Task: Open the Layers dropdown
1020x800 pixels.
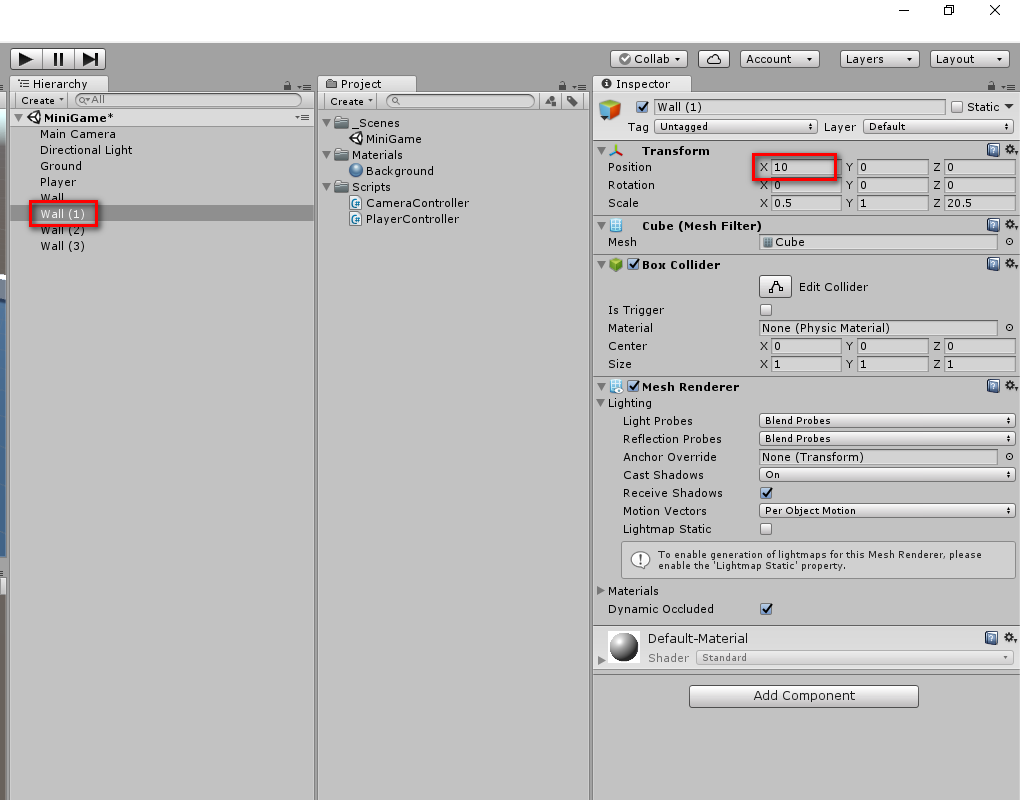Action: click(x=879, y=59)
